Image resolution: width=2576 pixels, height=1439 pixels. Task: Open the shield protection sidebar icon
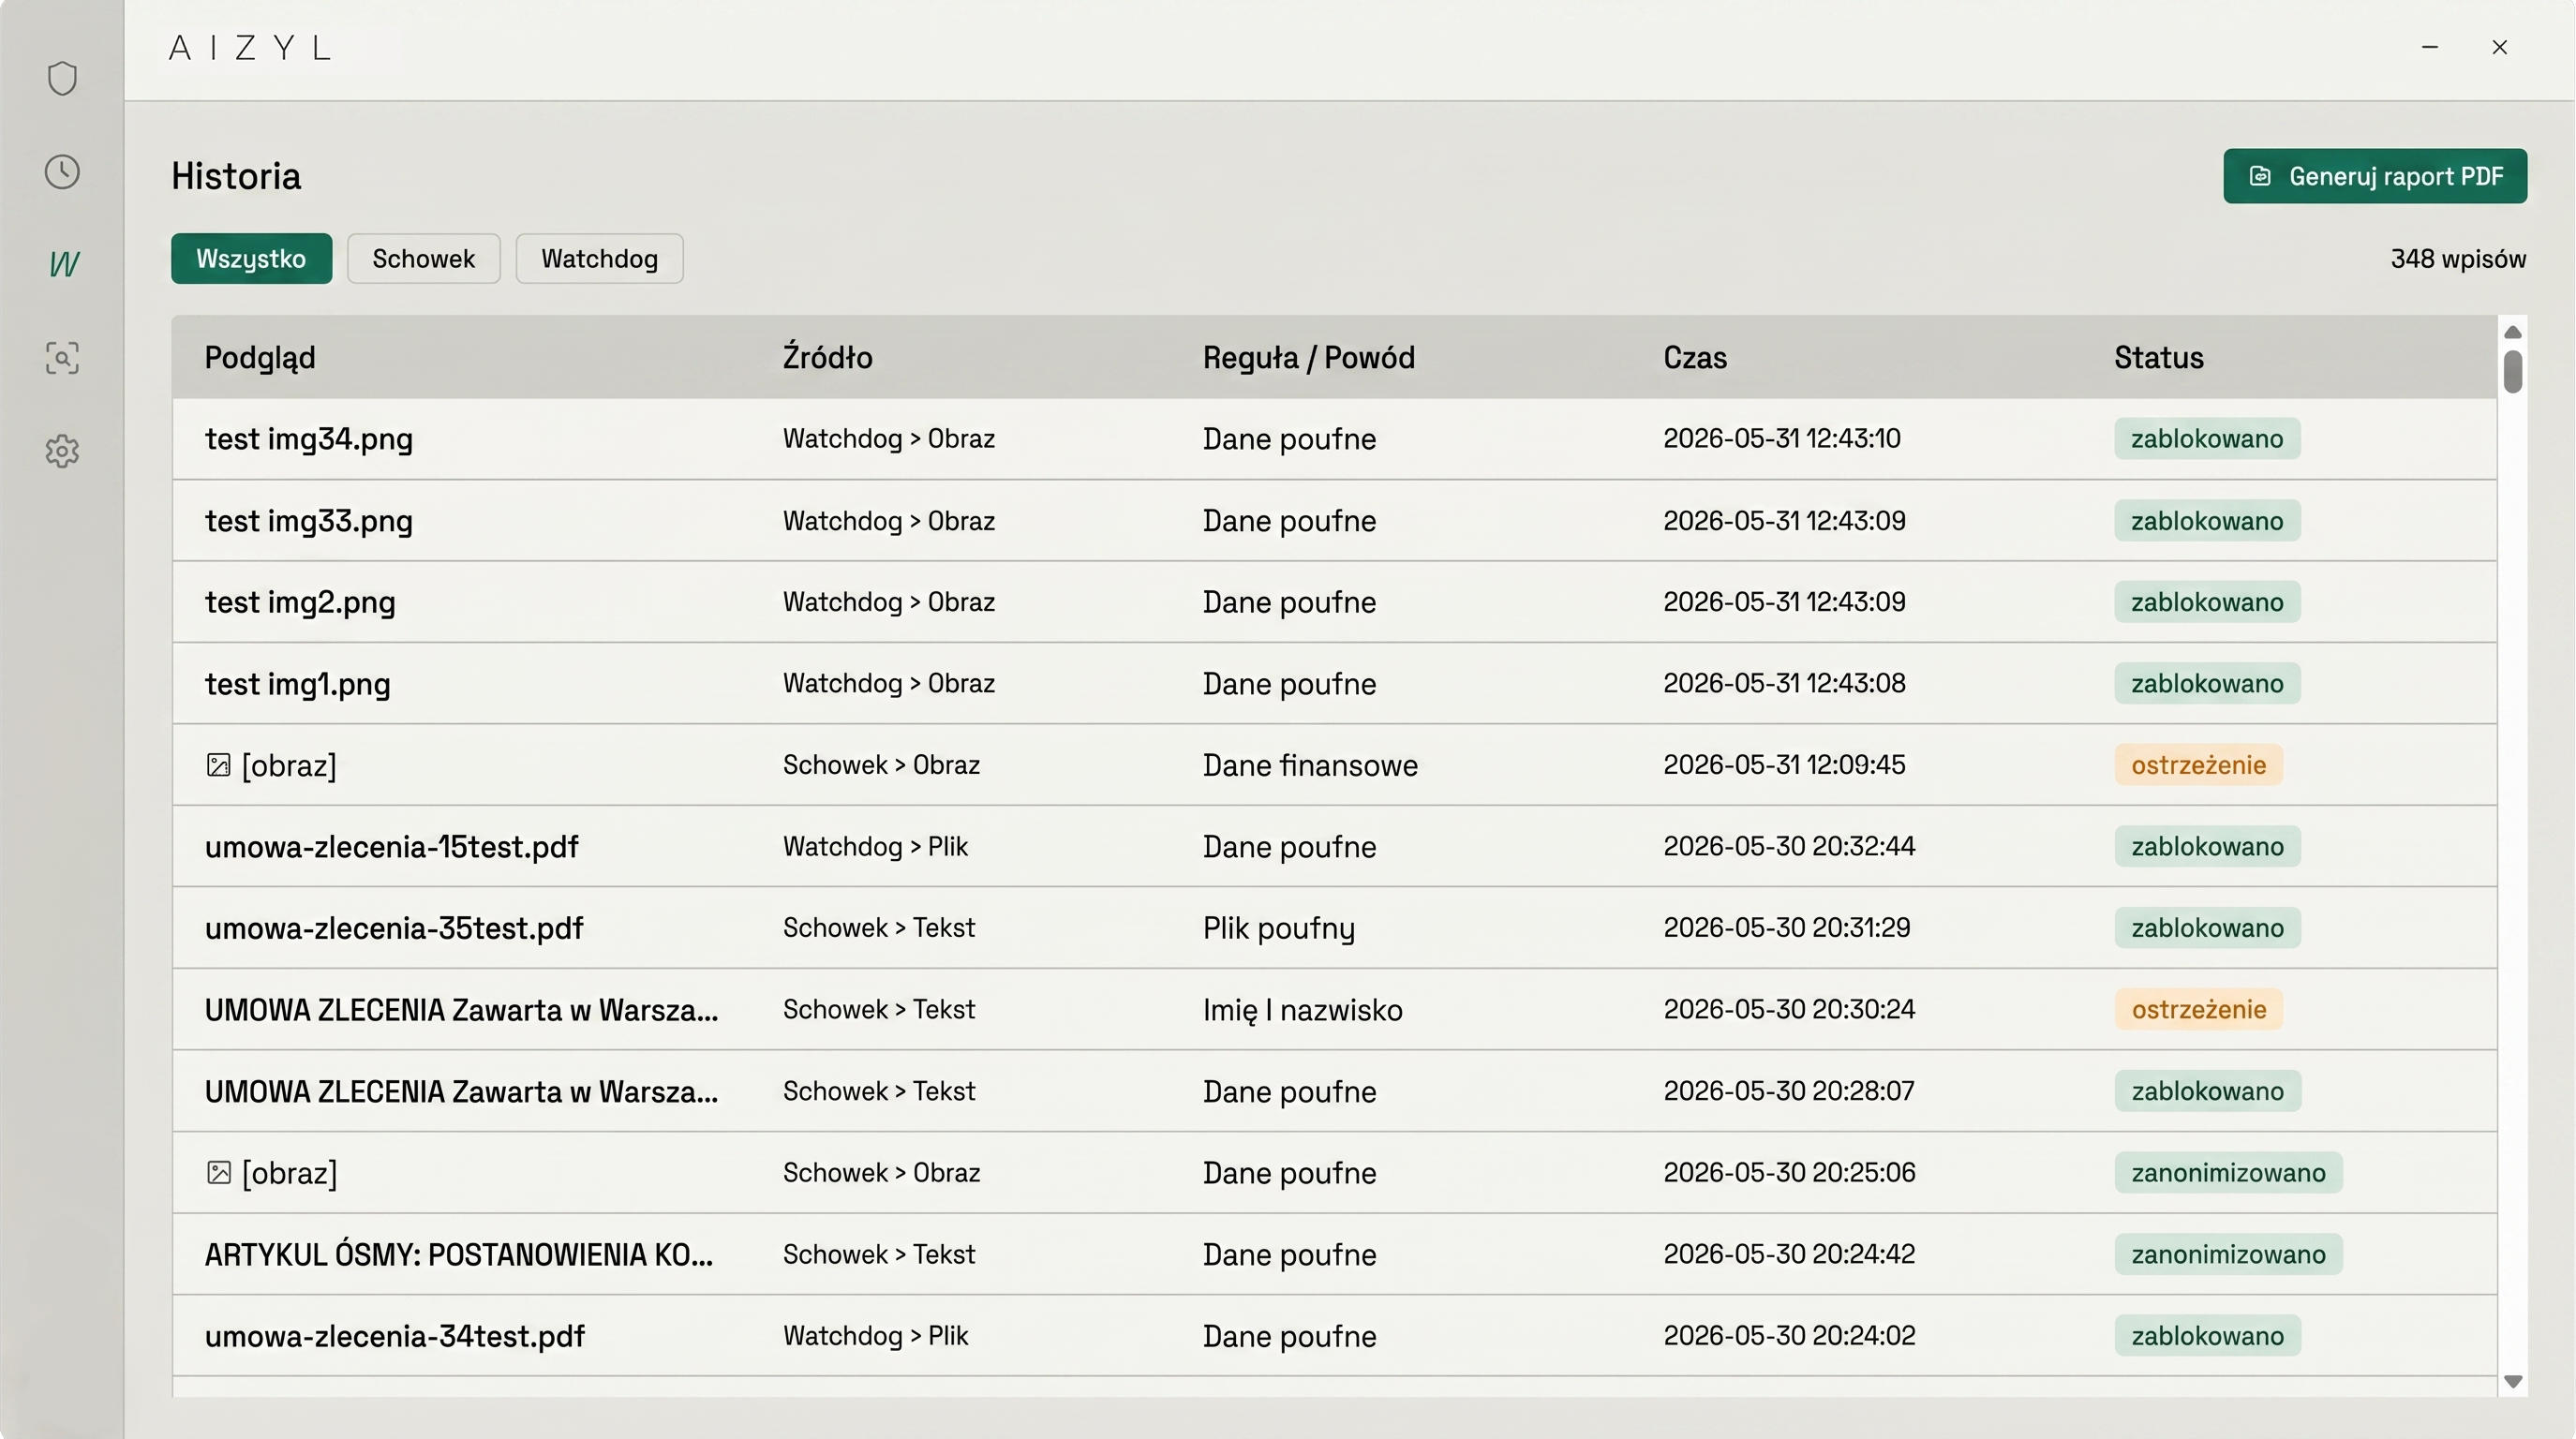click(x=62, y=78)
